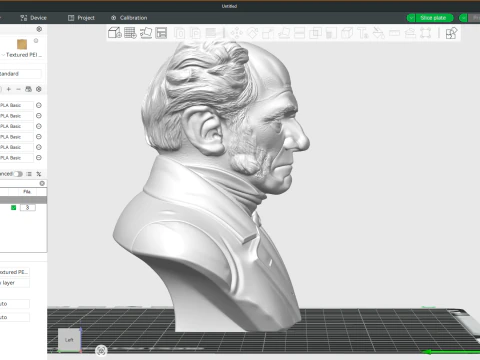This screenshot has width=480, height=360.
Task: Switch to the Calibration tab
Action: (129, 18)
